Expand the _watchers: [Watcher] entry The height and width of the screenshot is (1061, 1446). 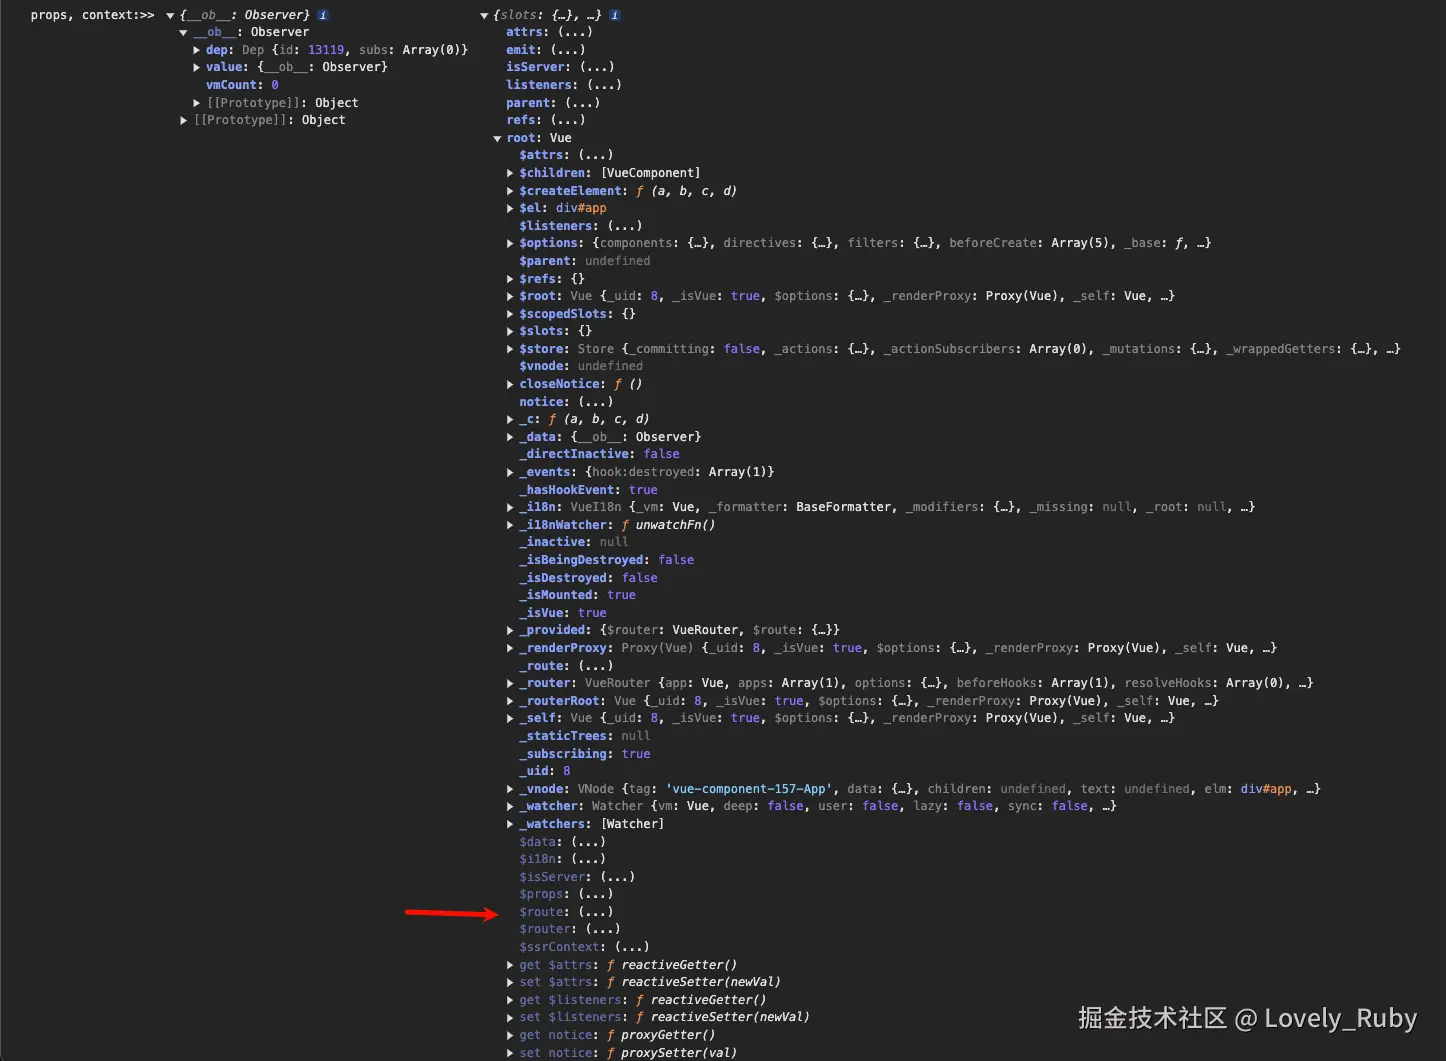point(510,824)
